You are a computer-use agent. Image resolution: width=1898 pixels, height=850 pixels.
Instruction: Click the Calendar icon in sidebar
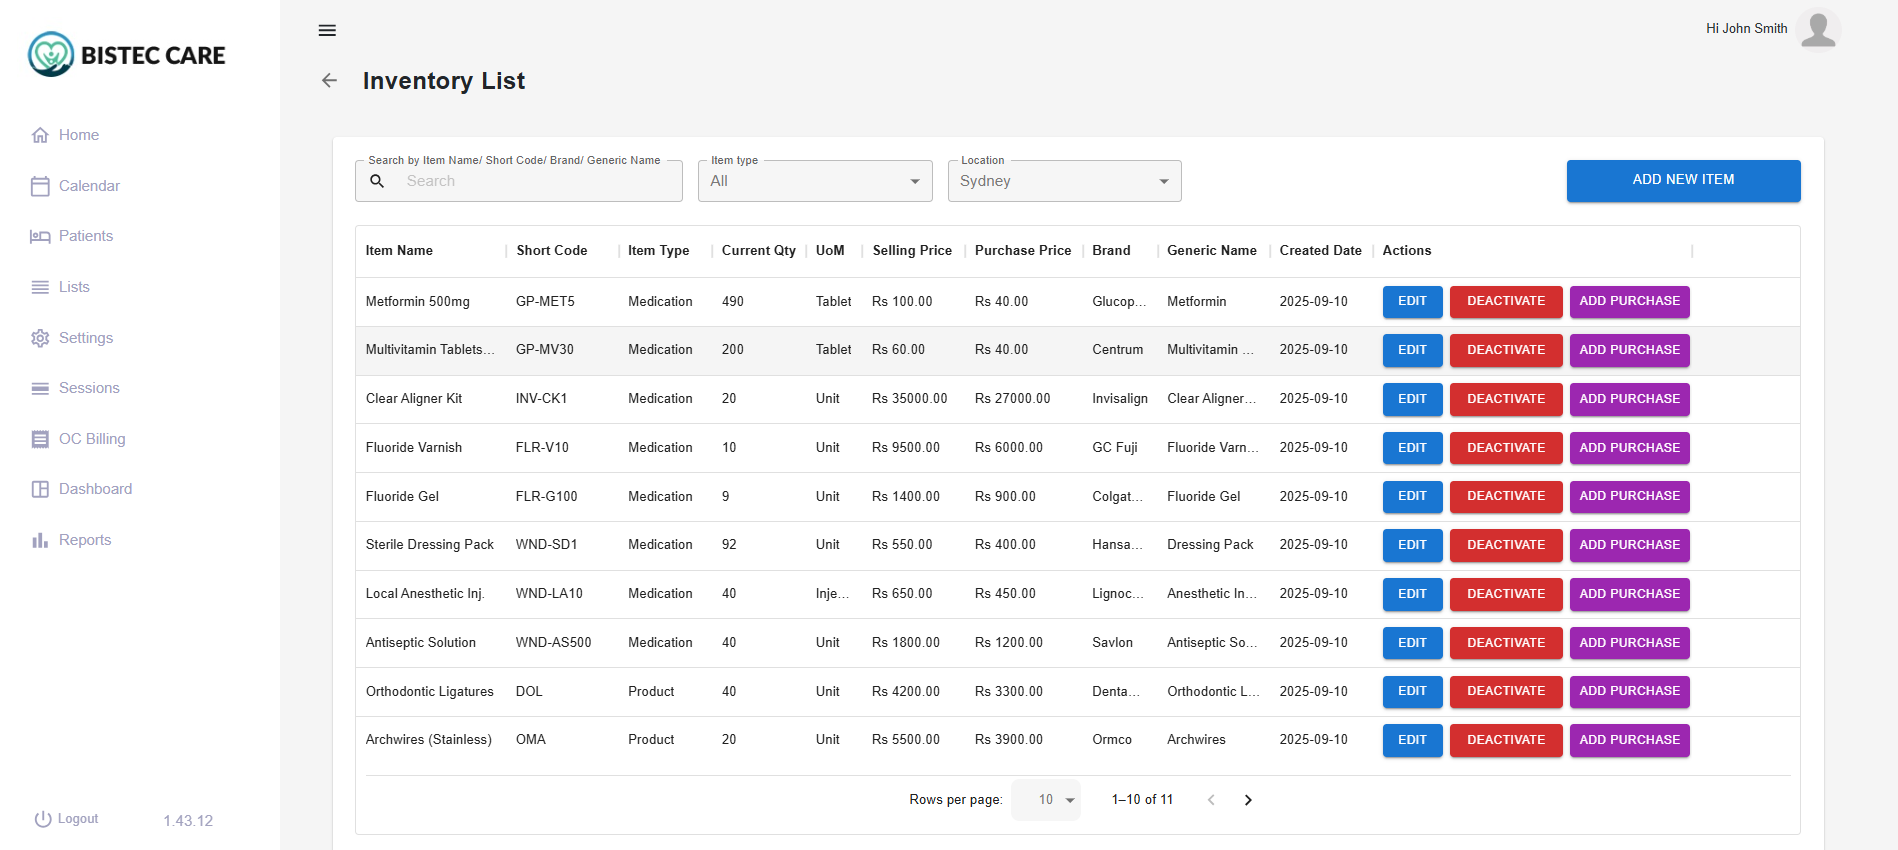pyautogui.click(x=40, y=186)
